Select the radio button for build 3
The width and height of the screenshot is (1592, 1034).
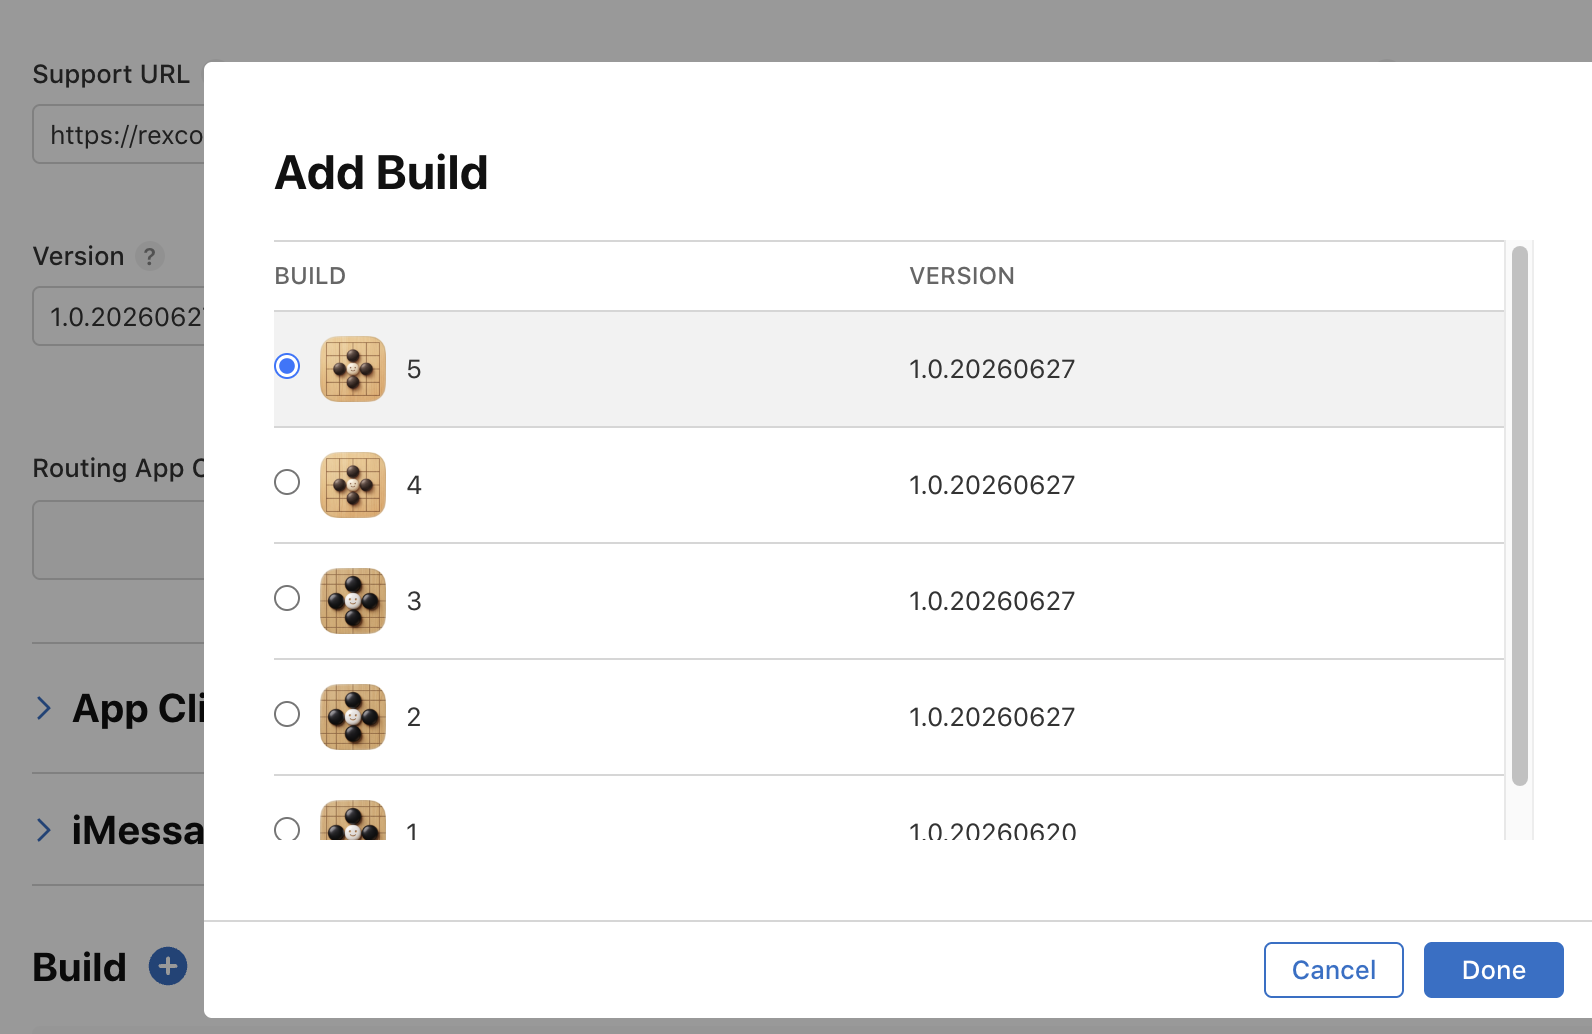[287, 598]
